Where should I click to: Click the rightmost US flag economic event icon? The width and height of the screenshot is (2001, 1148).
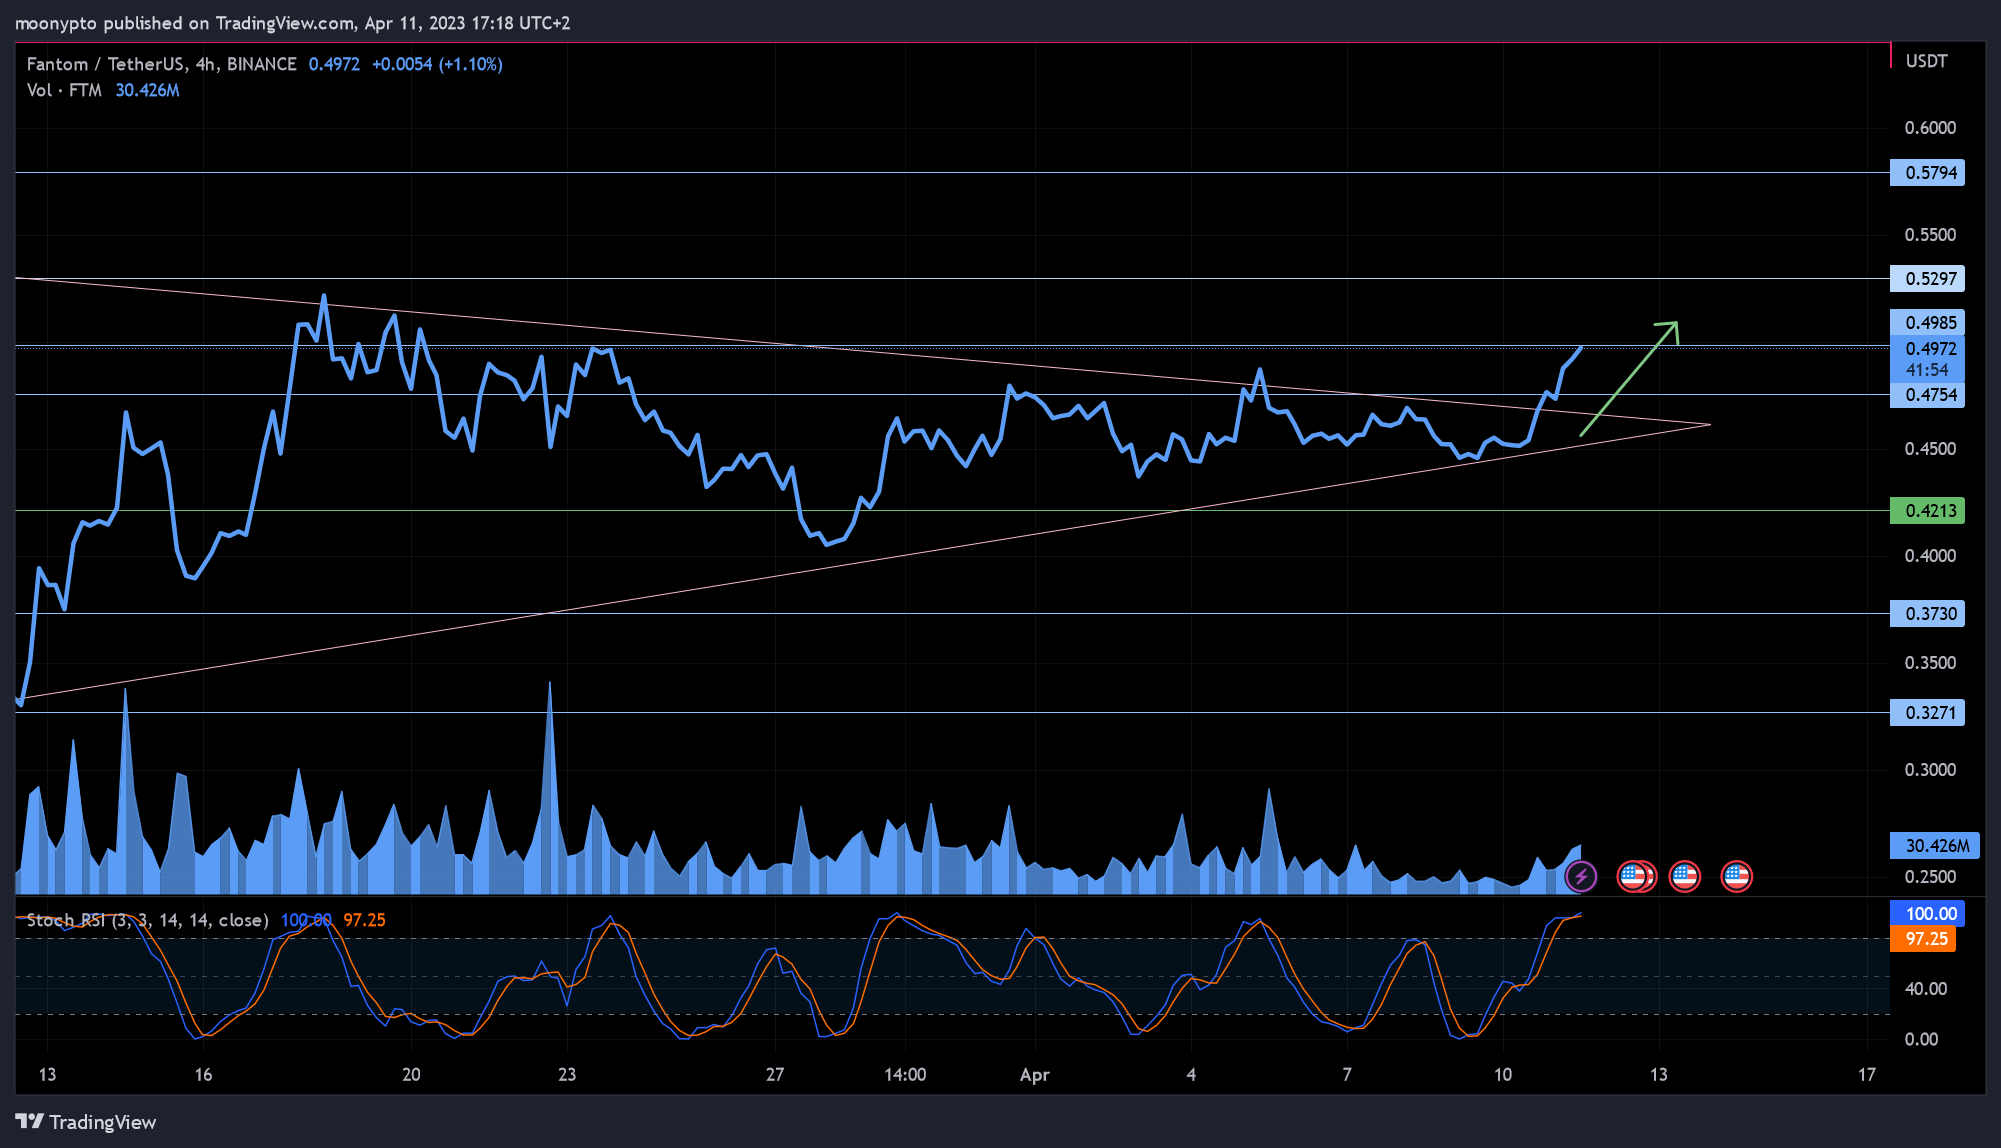(x=1737, y=877)
